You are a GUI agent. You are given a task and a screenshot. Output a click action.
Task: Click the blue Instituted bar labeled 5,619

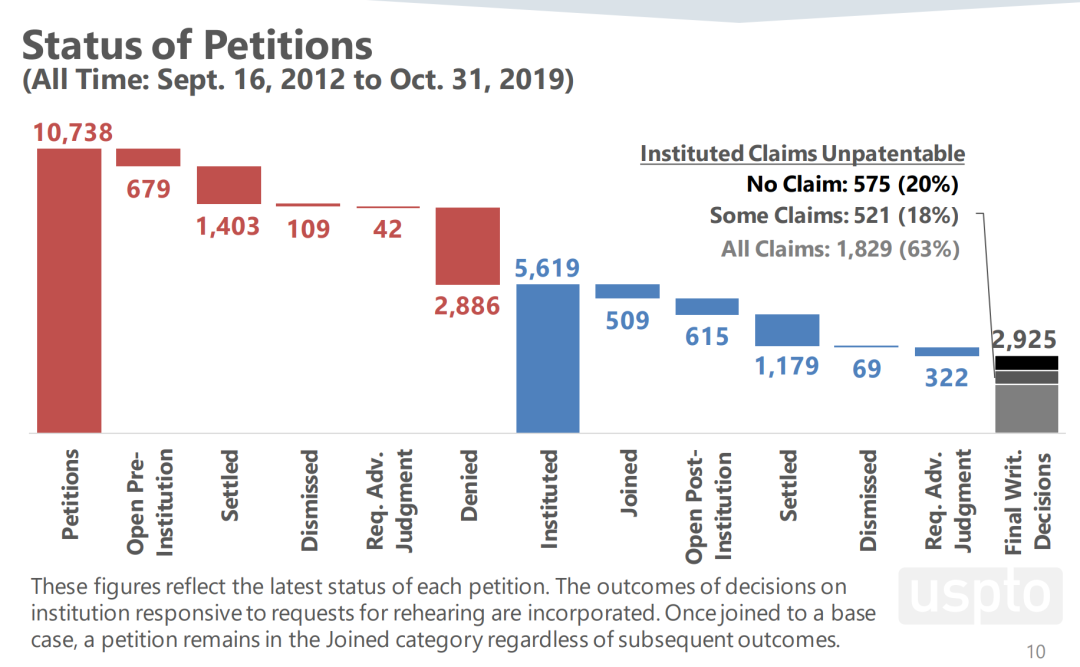tap(548, 358)
